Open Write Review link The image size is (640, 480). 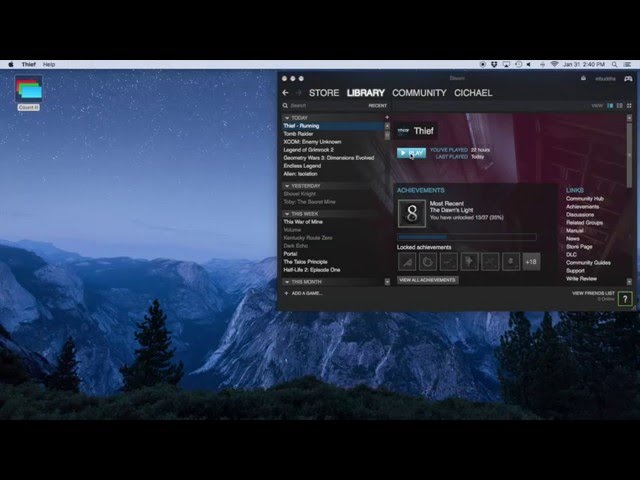pyautogui.click(x=581, y=278)
